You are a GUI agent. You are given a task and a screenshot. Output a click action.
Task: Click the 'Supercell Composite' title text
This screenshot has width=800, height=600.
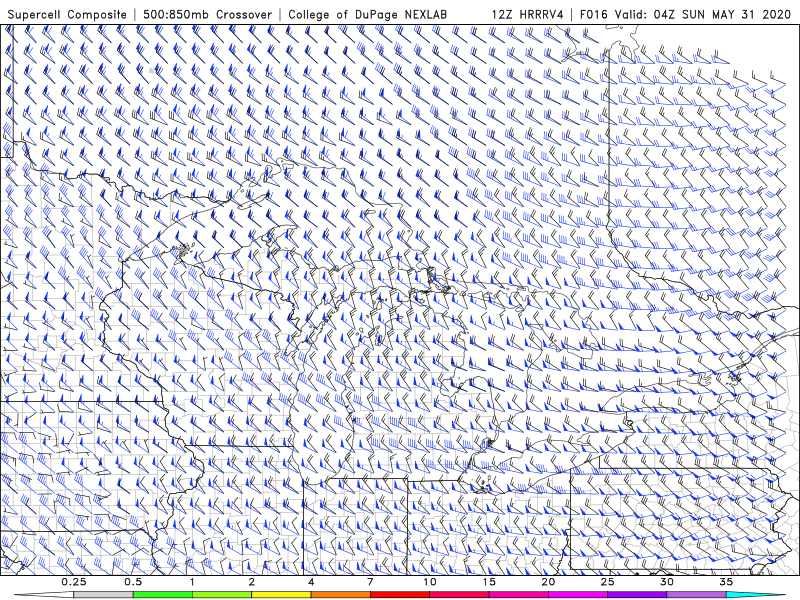67,14
